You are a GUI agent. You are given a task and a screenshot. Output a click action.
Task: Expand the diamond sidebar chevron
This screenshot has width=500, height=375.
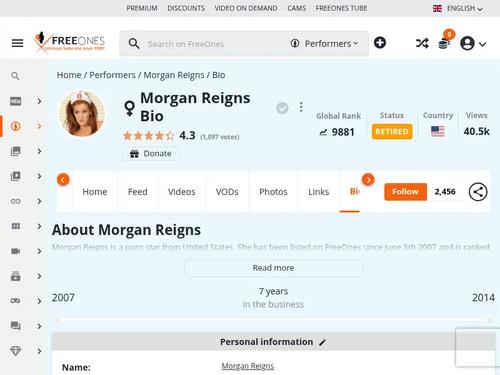39,351
